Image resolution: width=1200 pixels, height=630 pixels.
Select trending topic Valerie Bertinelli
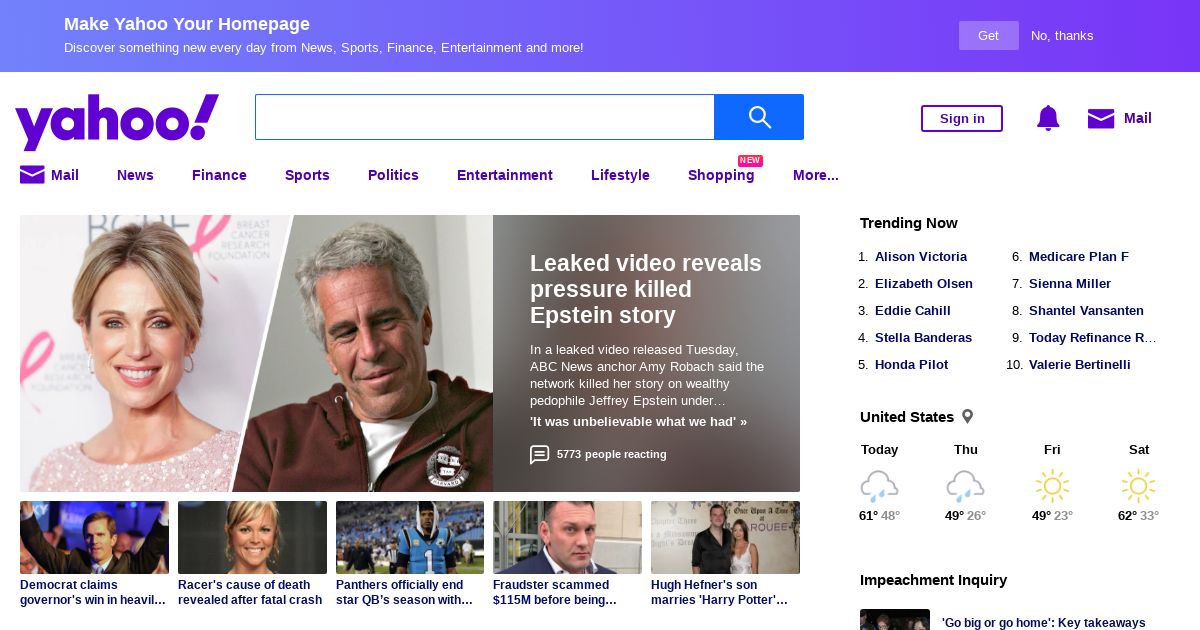1080,365
